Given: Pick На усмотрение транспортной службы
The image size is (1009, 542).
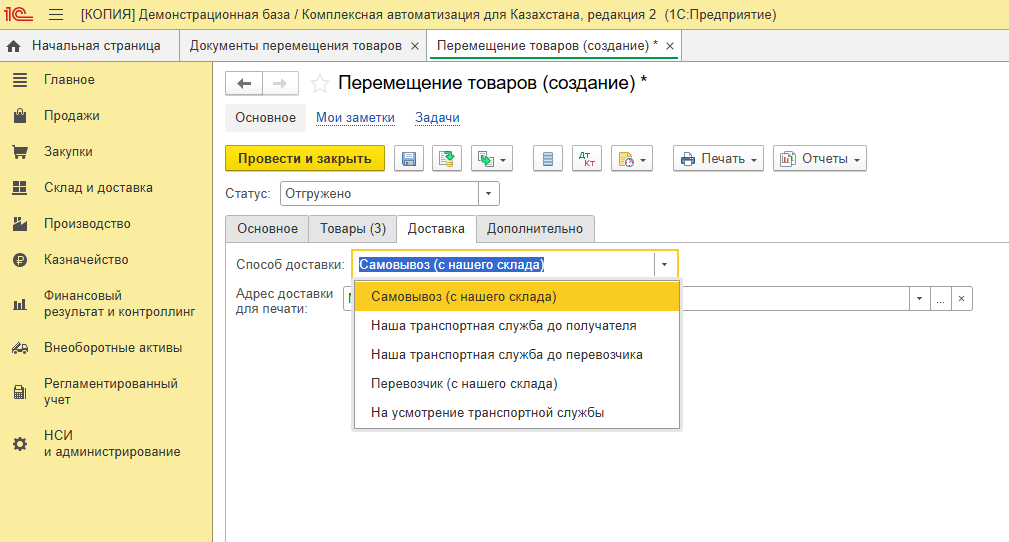Looking at the screenshot, I should [x=487, y=413].
